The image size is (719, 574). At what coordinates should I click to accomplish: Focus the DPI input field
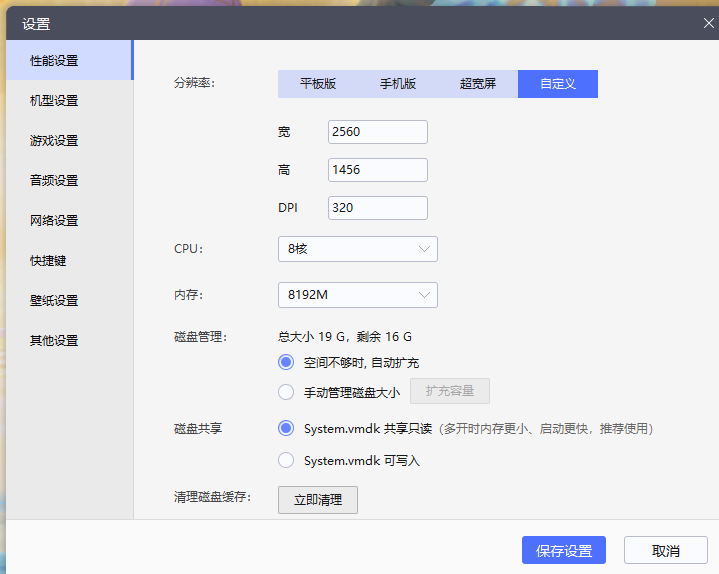pos(377,208)
